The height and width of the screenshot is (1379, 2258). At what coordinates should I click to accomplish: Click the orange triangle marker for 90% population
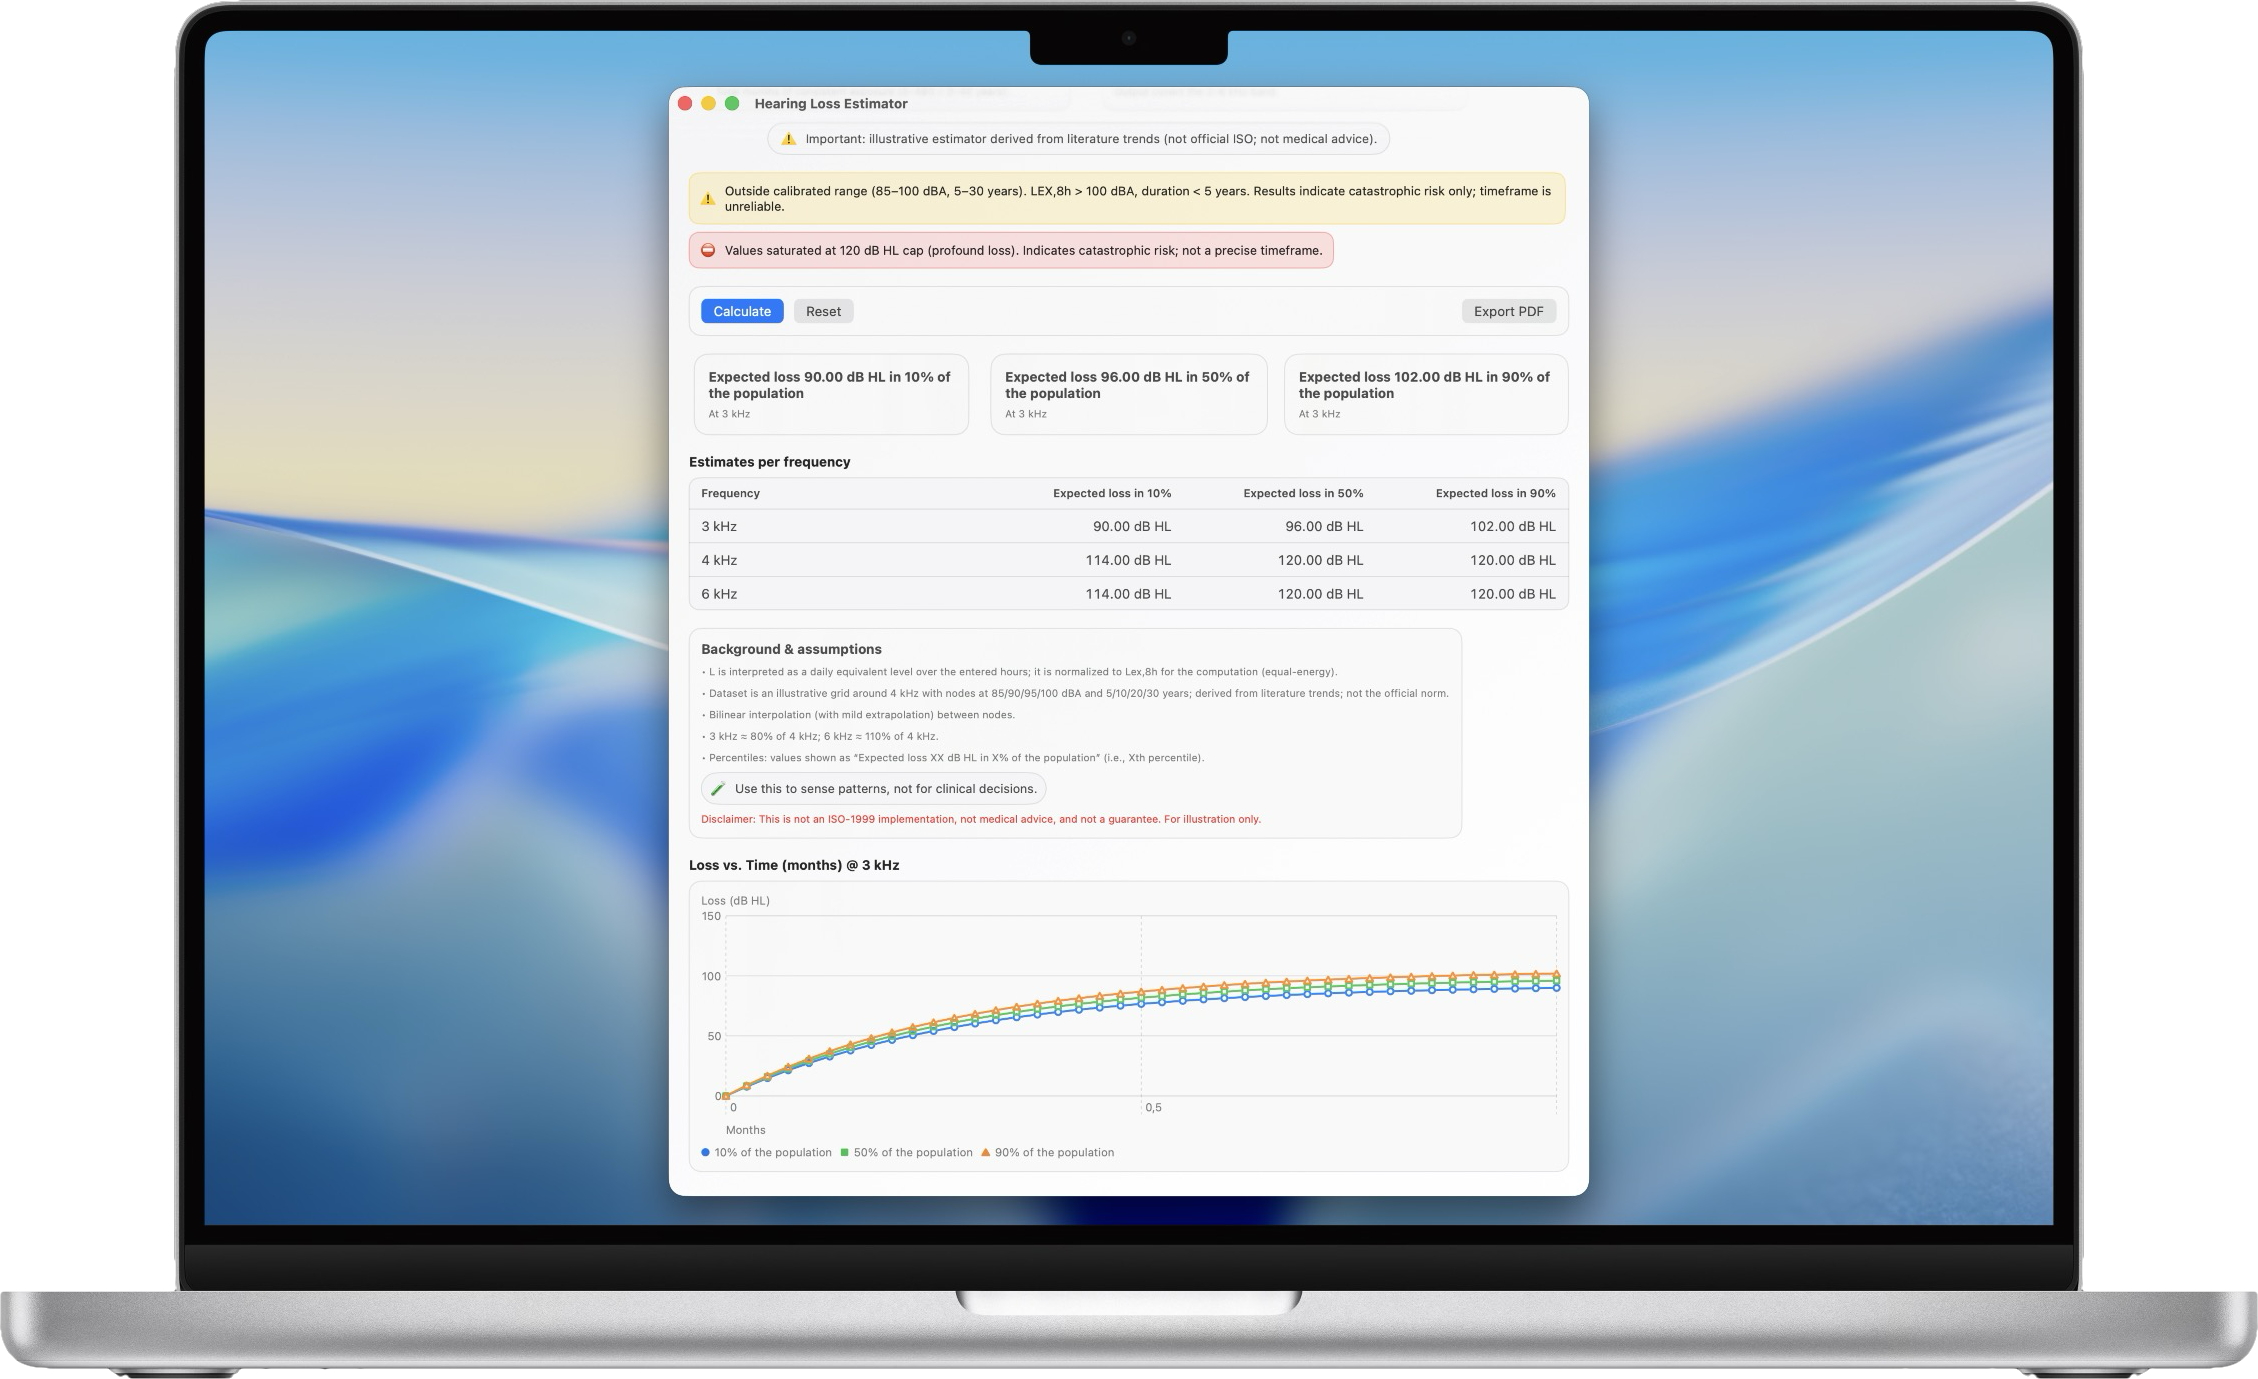coord(983,1152)
